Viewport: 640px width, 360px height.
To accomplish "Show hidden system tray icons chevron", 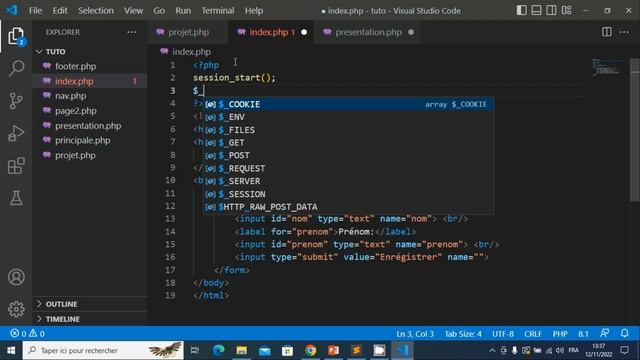I will click(x=492, y=350).
